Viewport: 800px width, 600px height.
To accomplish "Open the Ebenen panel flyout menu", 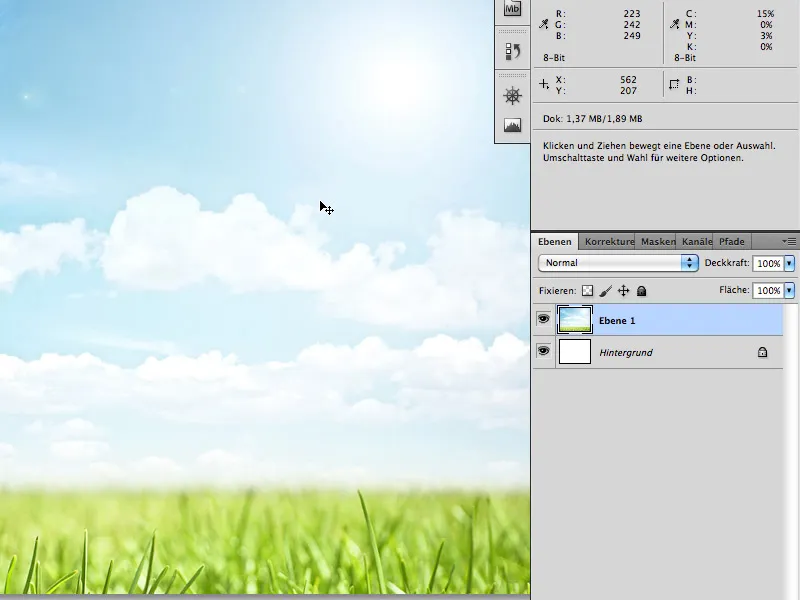I will click(x=789, y=241).
